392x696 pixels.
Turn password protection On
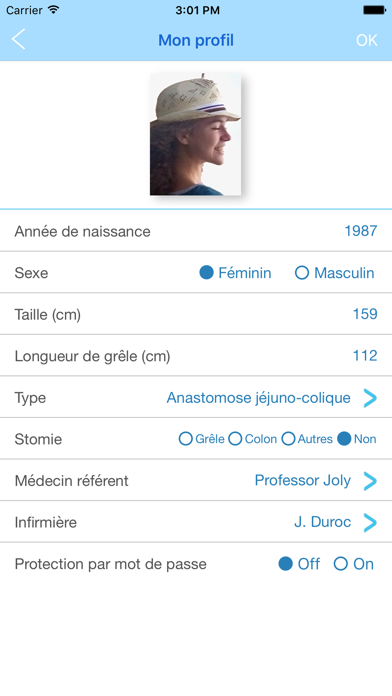tap(341, 564)
